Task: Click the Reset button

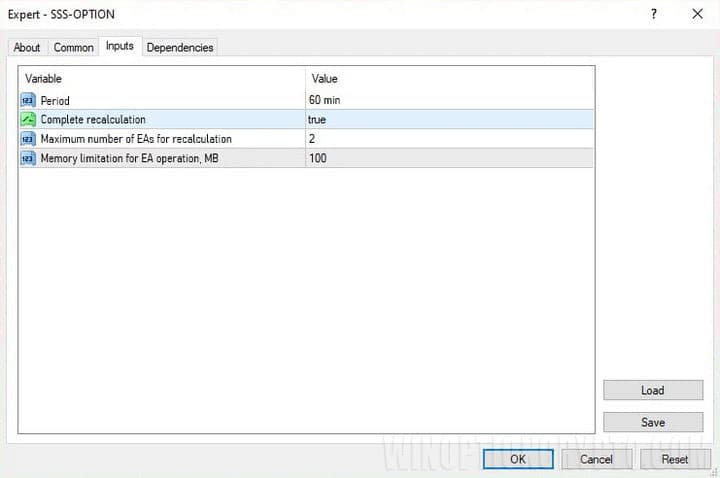Action: 674,459
